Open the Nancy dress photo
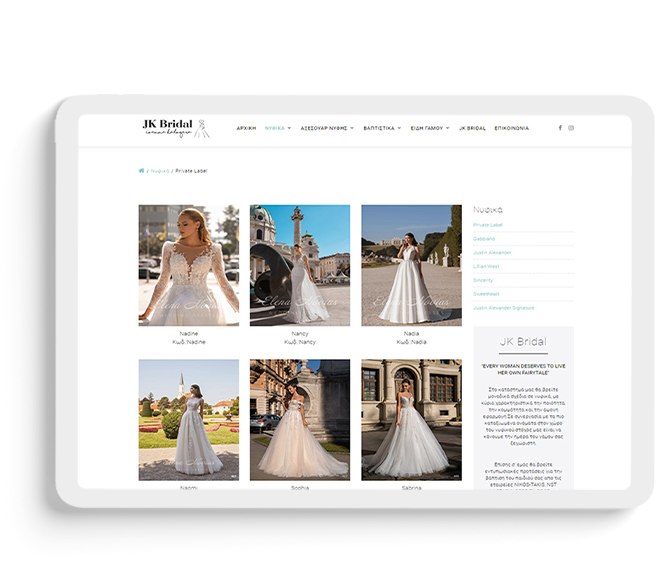666x580 pixels. pos(300,265)
